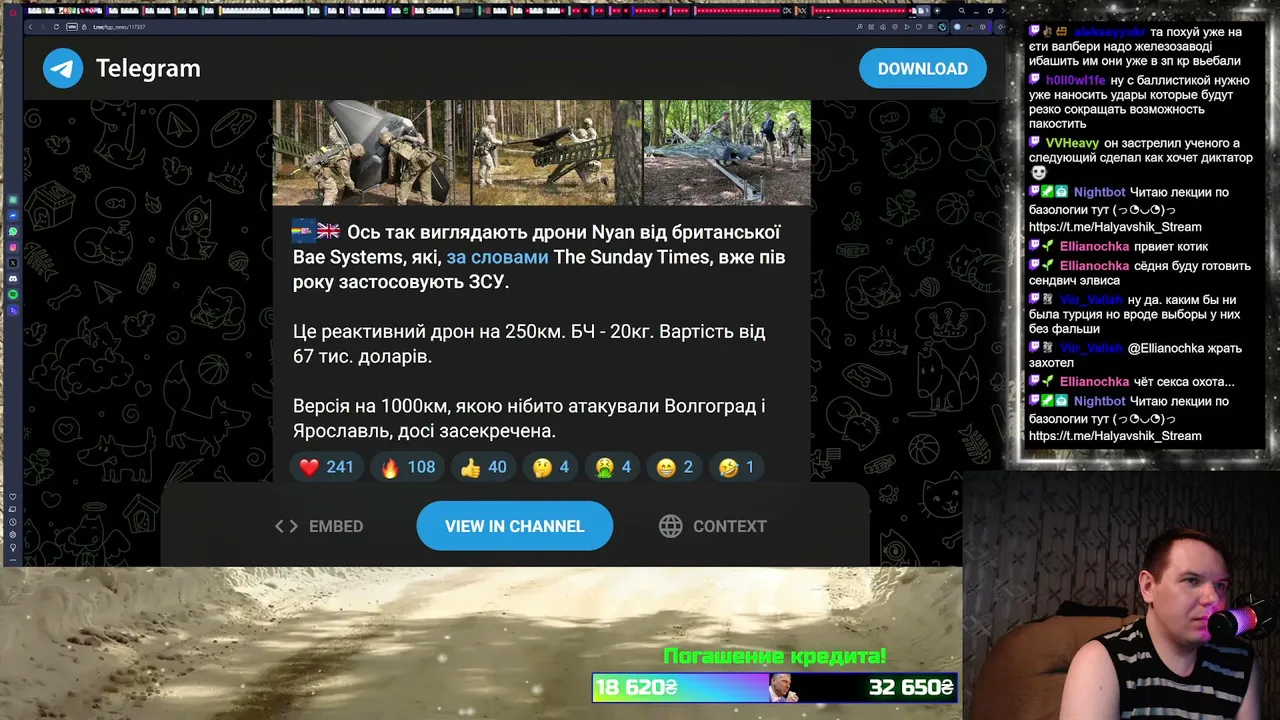Click username h0ll0wl1fe in chat

pos(1075,80)
